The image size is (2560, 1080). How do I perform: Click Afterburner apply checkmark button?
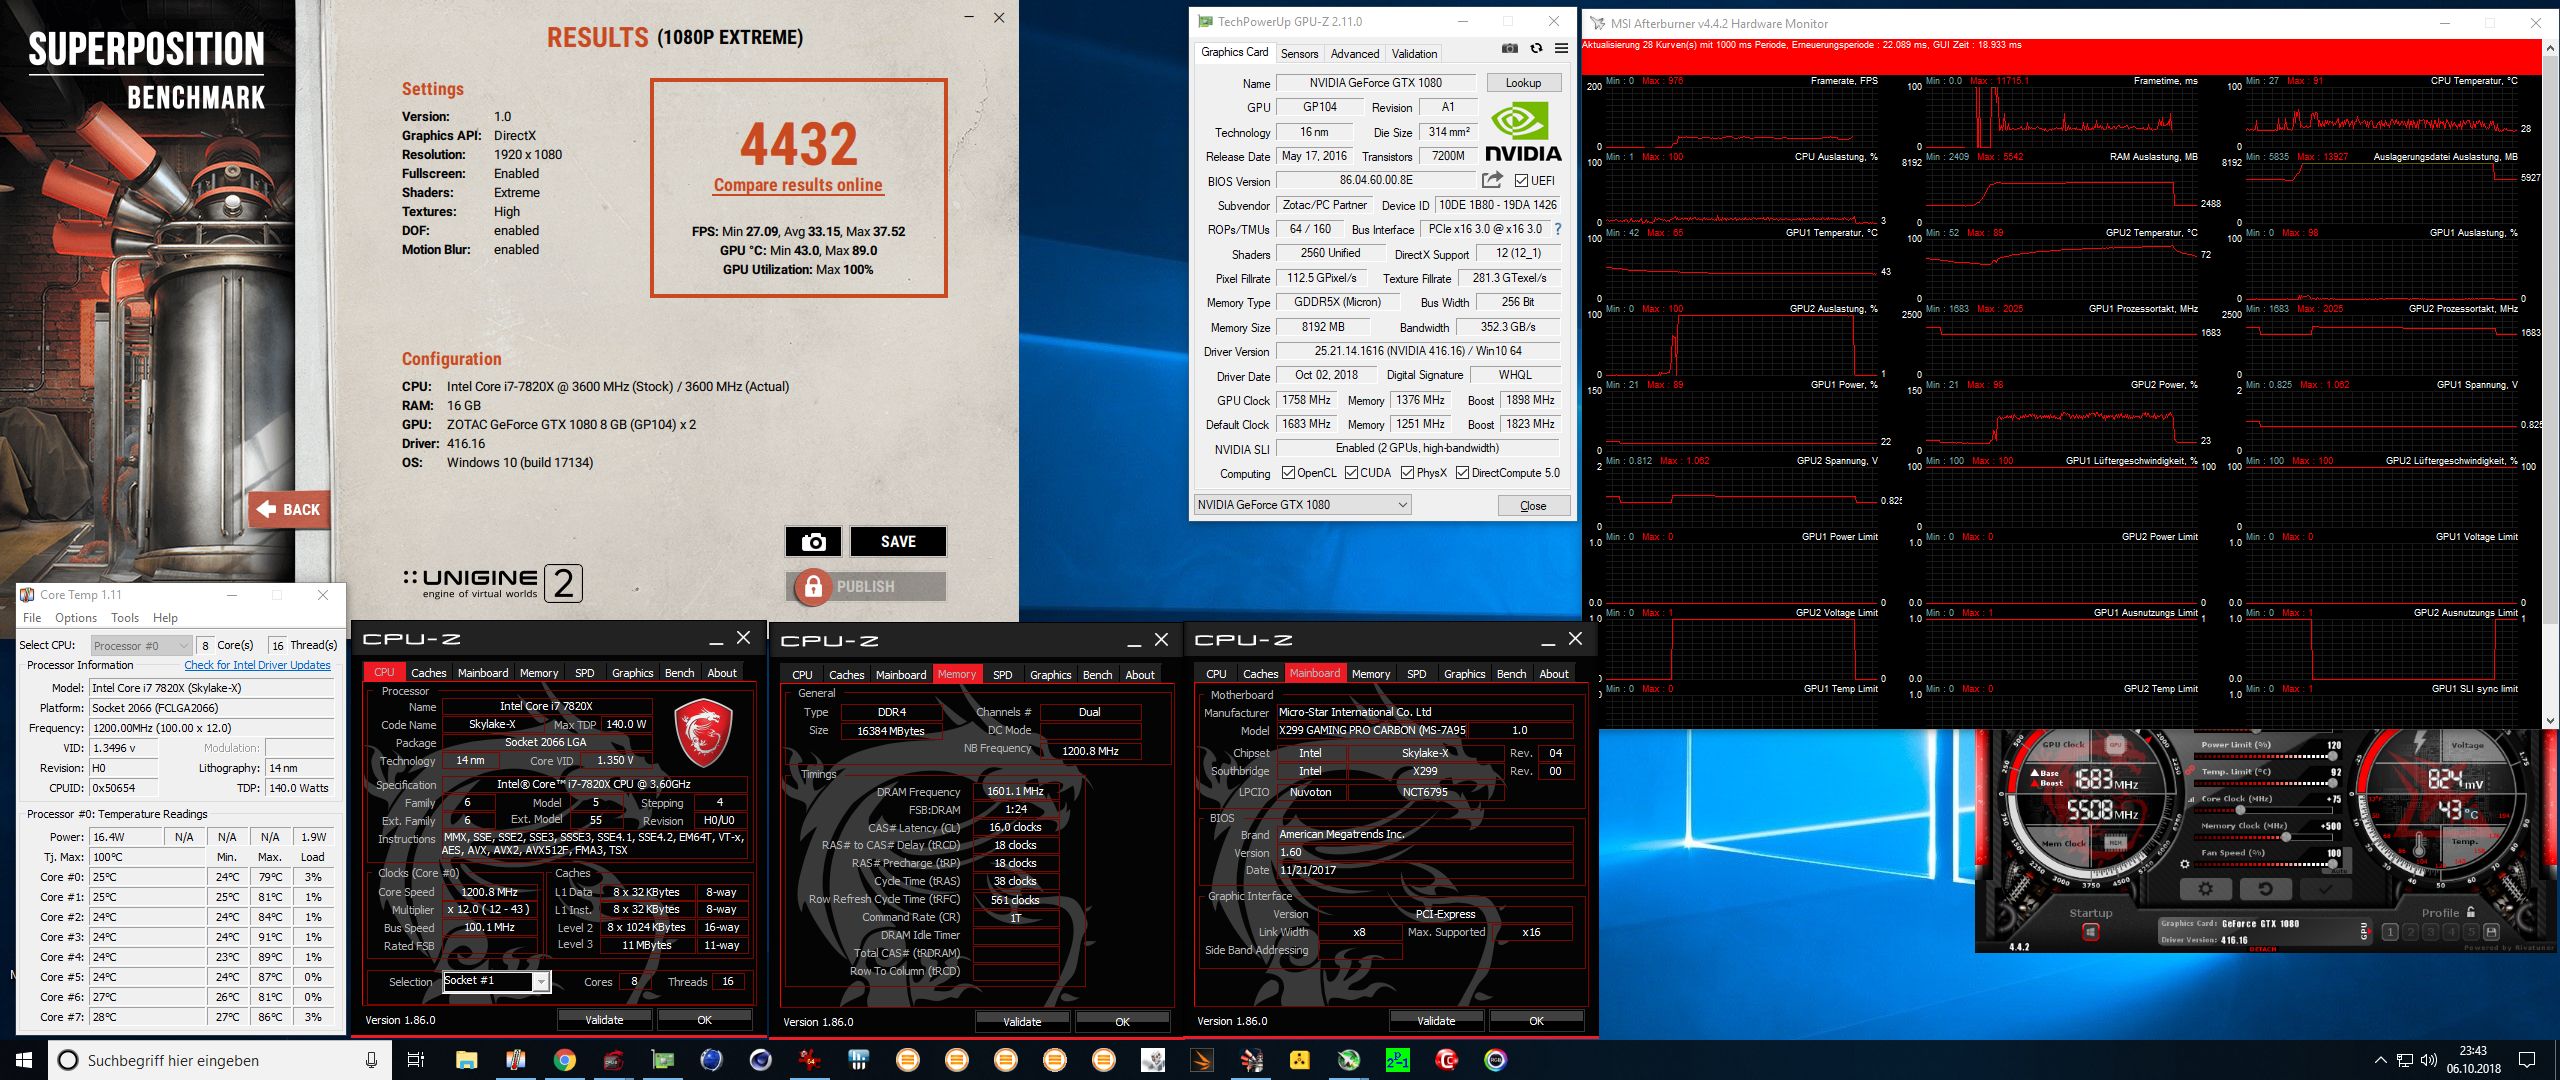coord(2326,889)
